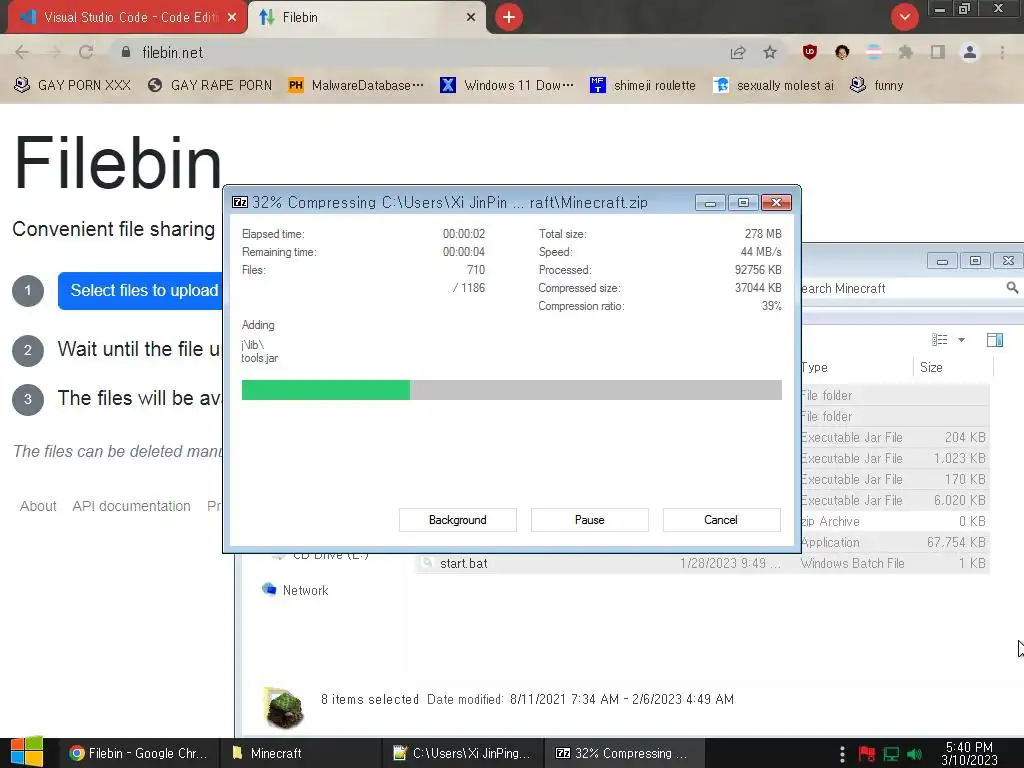Open the tab search dropdown arrow

(904, 17)
